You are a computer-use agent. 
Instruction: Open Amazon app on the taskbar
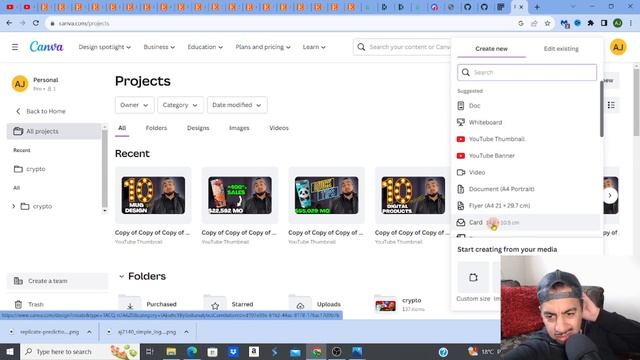click(x=254, y=351)
